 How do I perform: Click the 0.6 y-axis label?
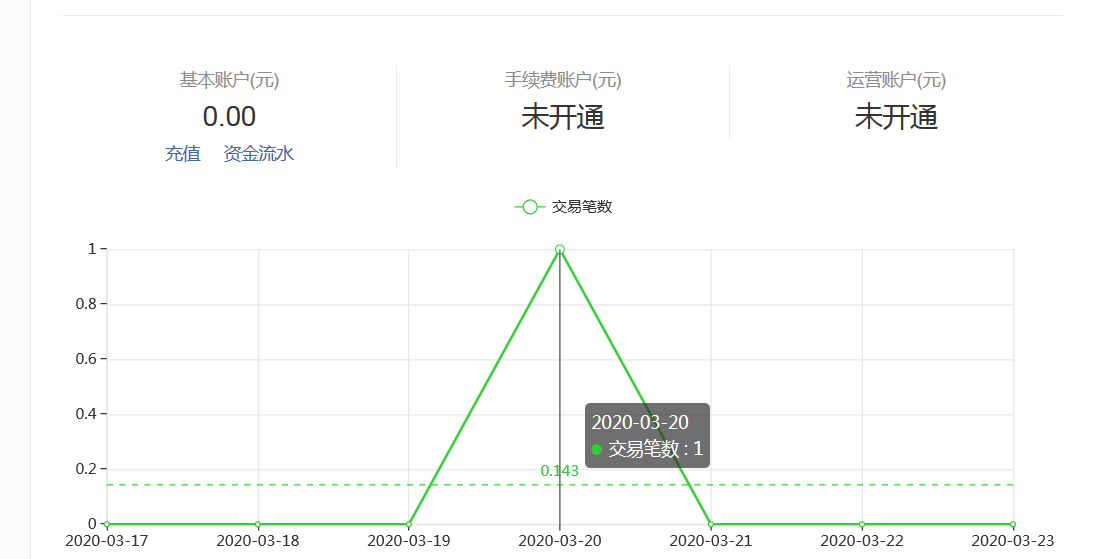click(x=87, y=358)
